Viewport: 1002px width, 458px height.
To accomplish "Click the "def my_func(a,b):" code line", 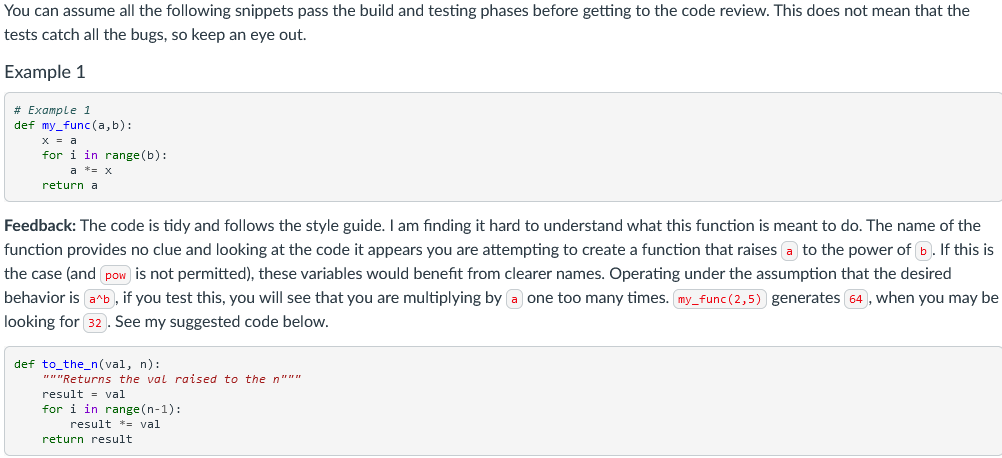I will tap(73, 125).
